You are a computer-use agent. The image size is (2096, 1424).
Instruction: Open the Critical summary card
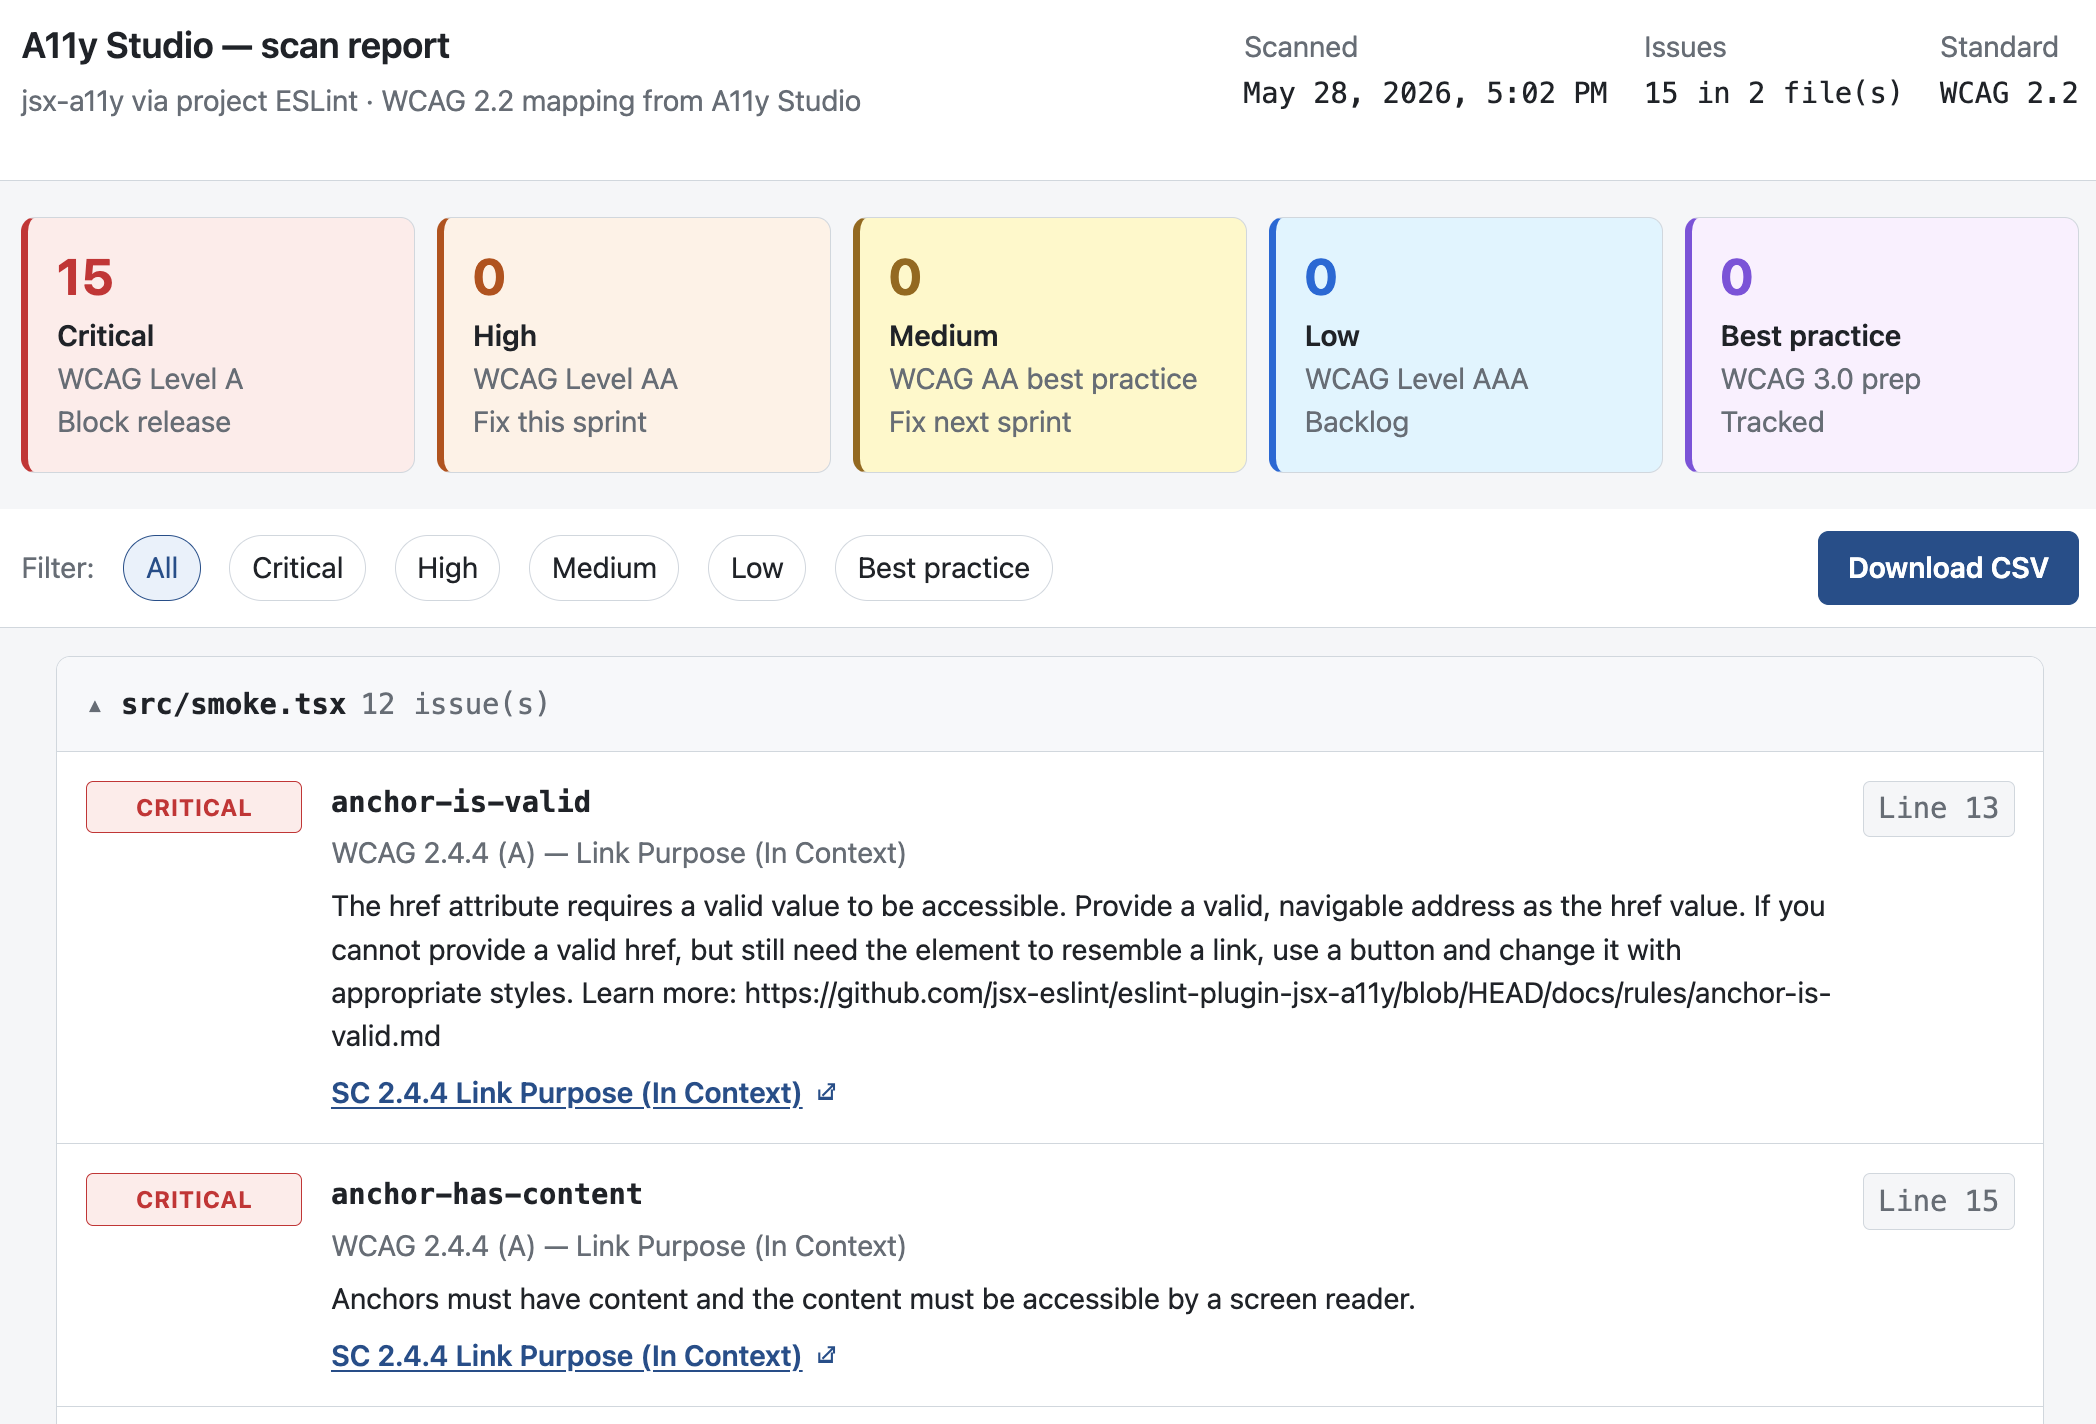[x=218, y=345]
